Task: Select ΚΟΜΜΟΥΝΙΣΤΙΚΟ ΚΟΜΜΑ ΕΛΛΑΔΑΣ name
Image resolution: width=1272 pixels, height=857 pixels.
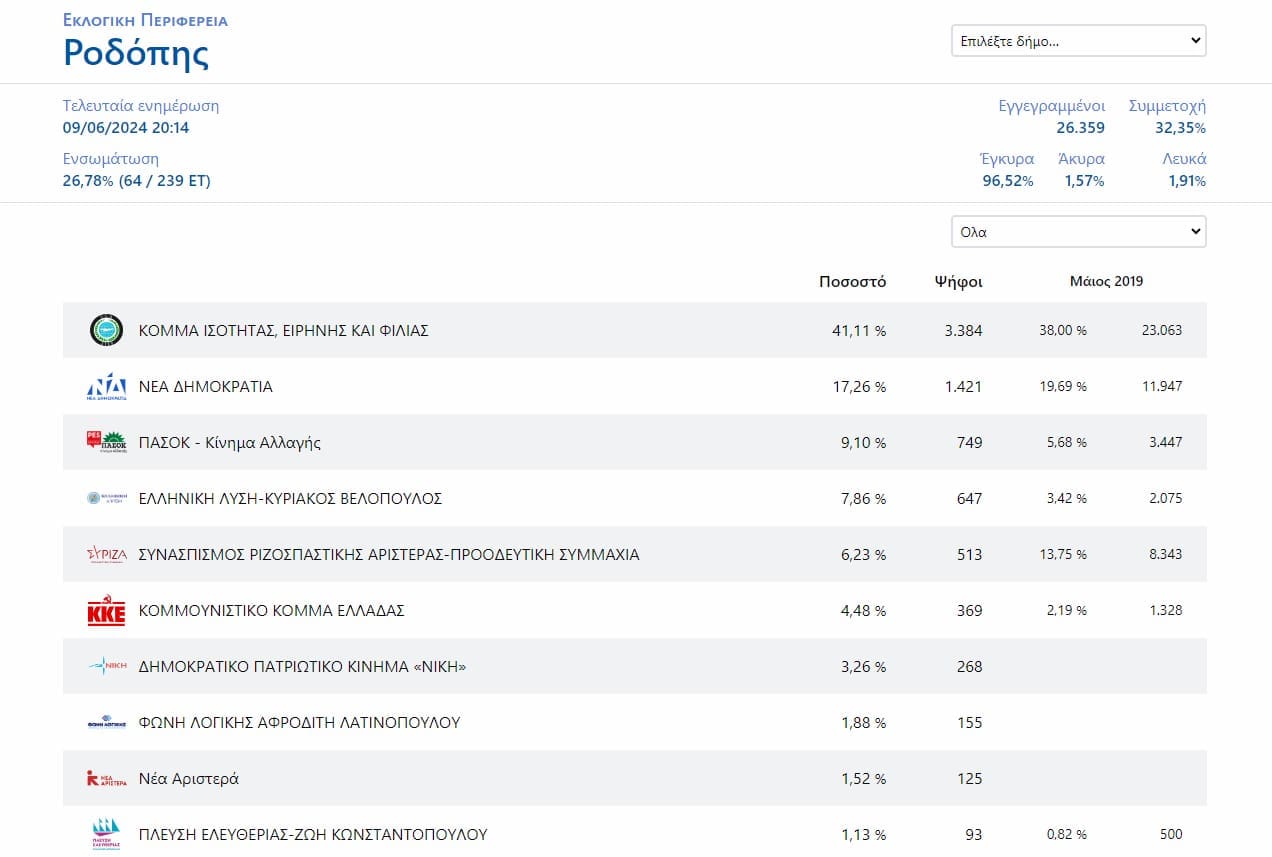Action: [272, 610]
